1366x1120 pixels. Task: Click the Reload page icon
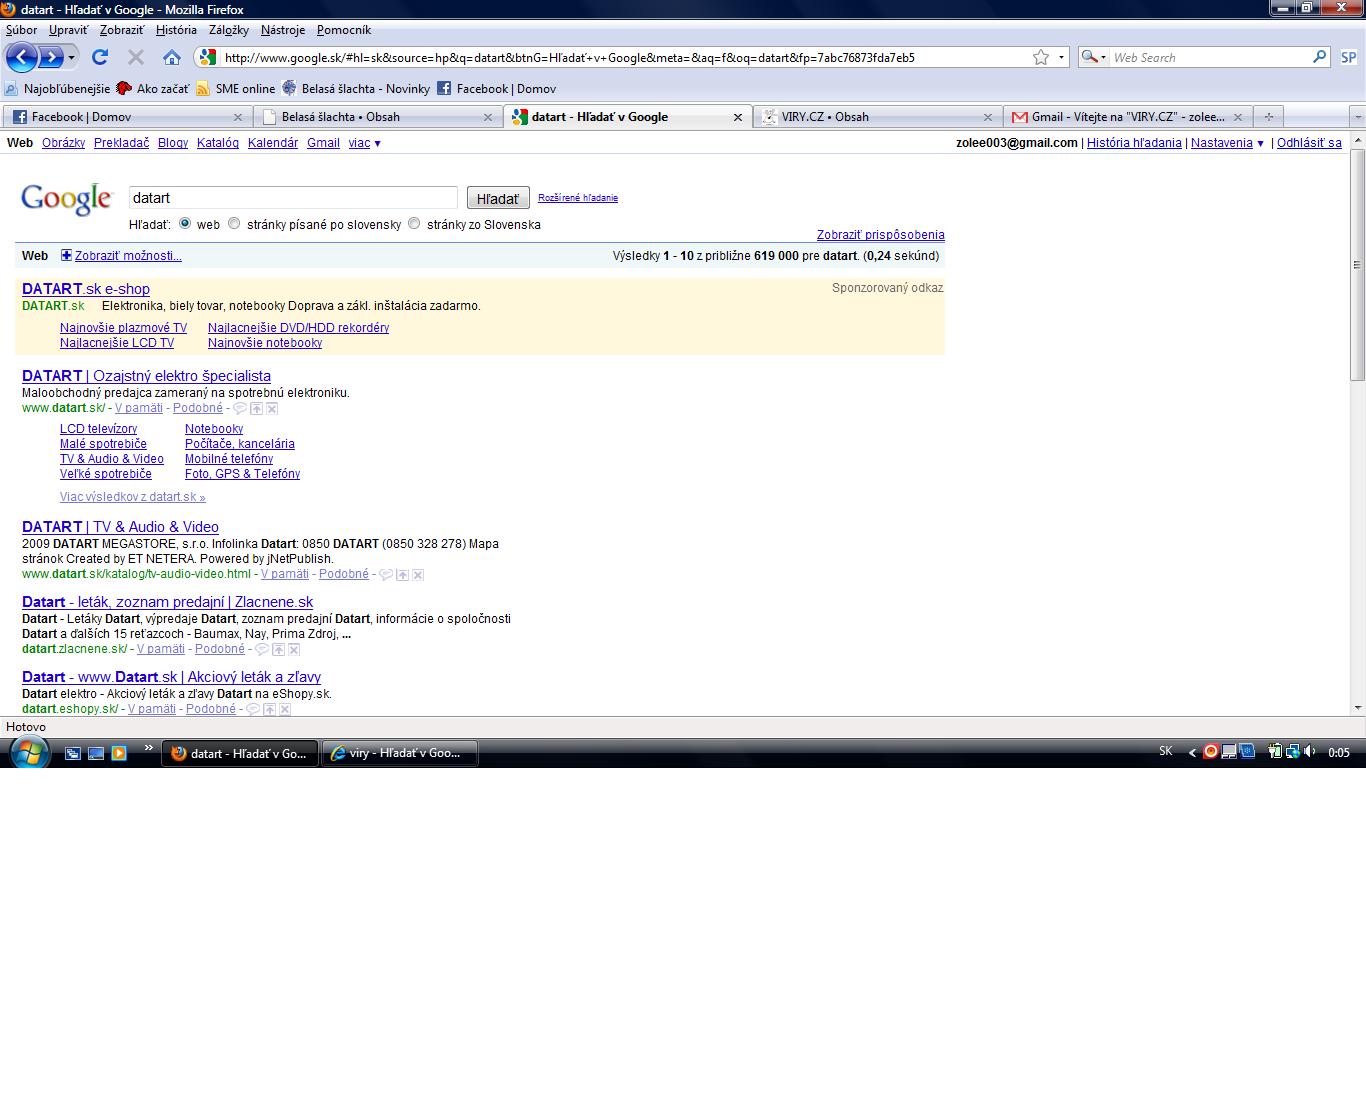point(100,57)
